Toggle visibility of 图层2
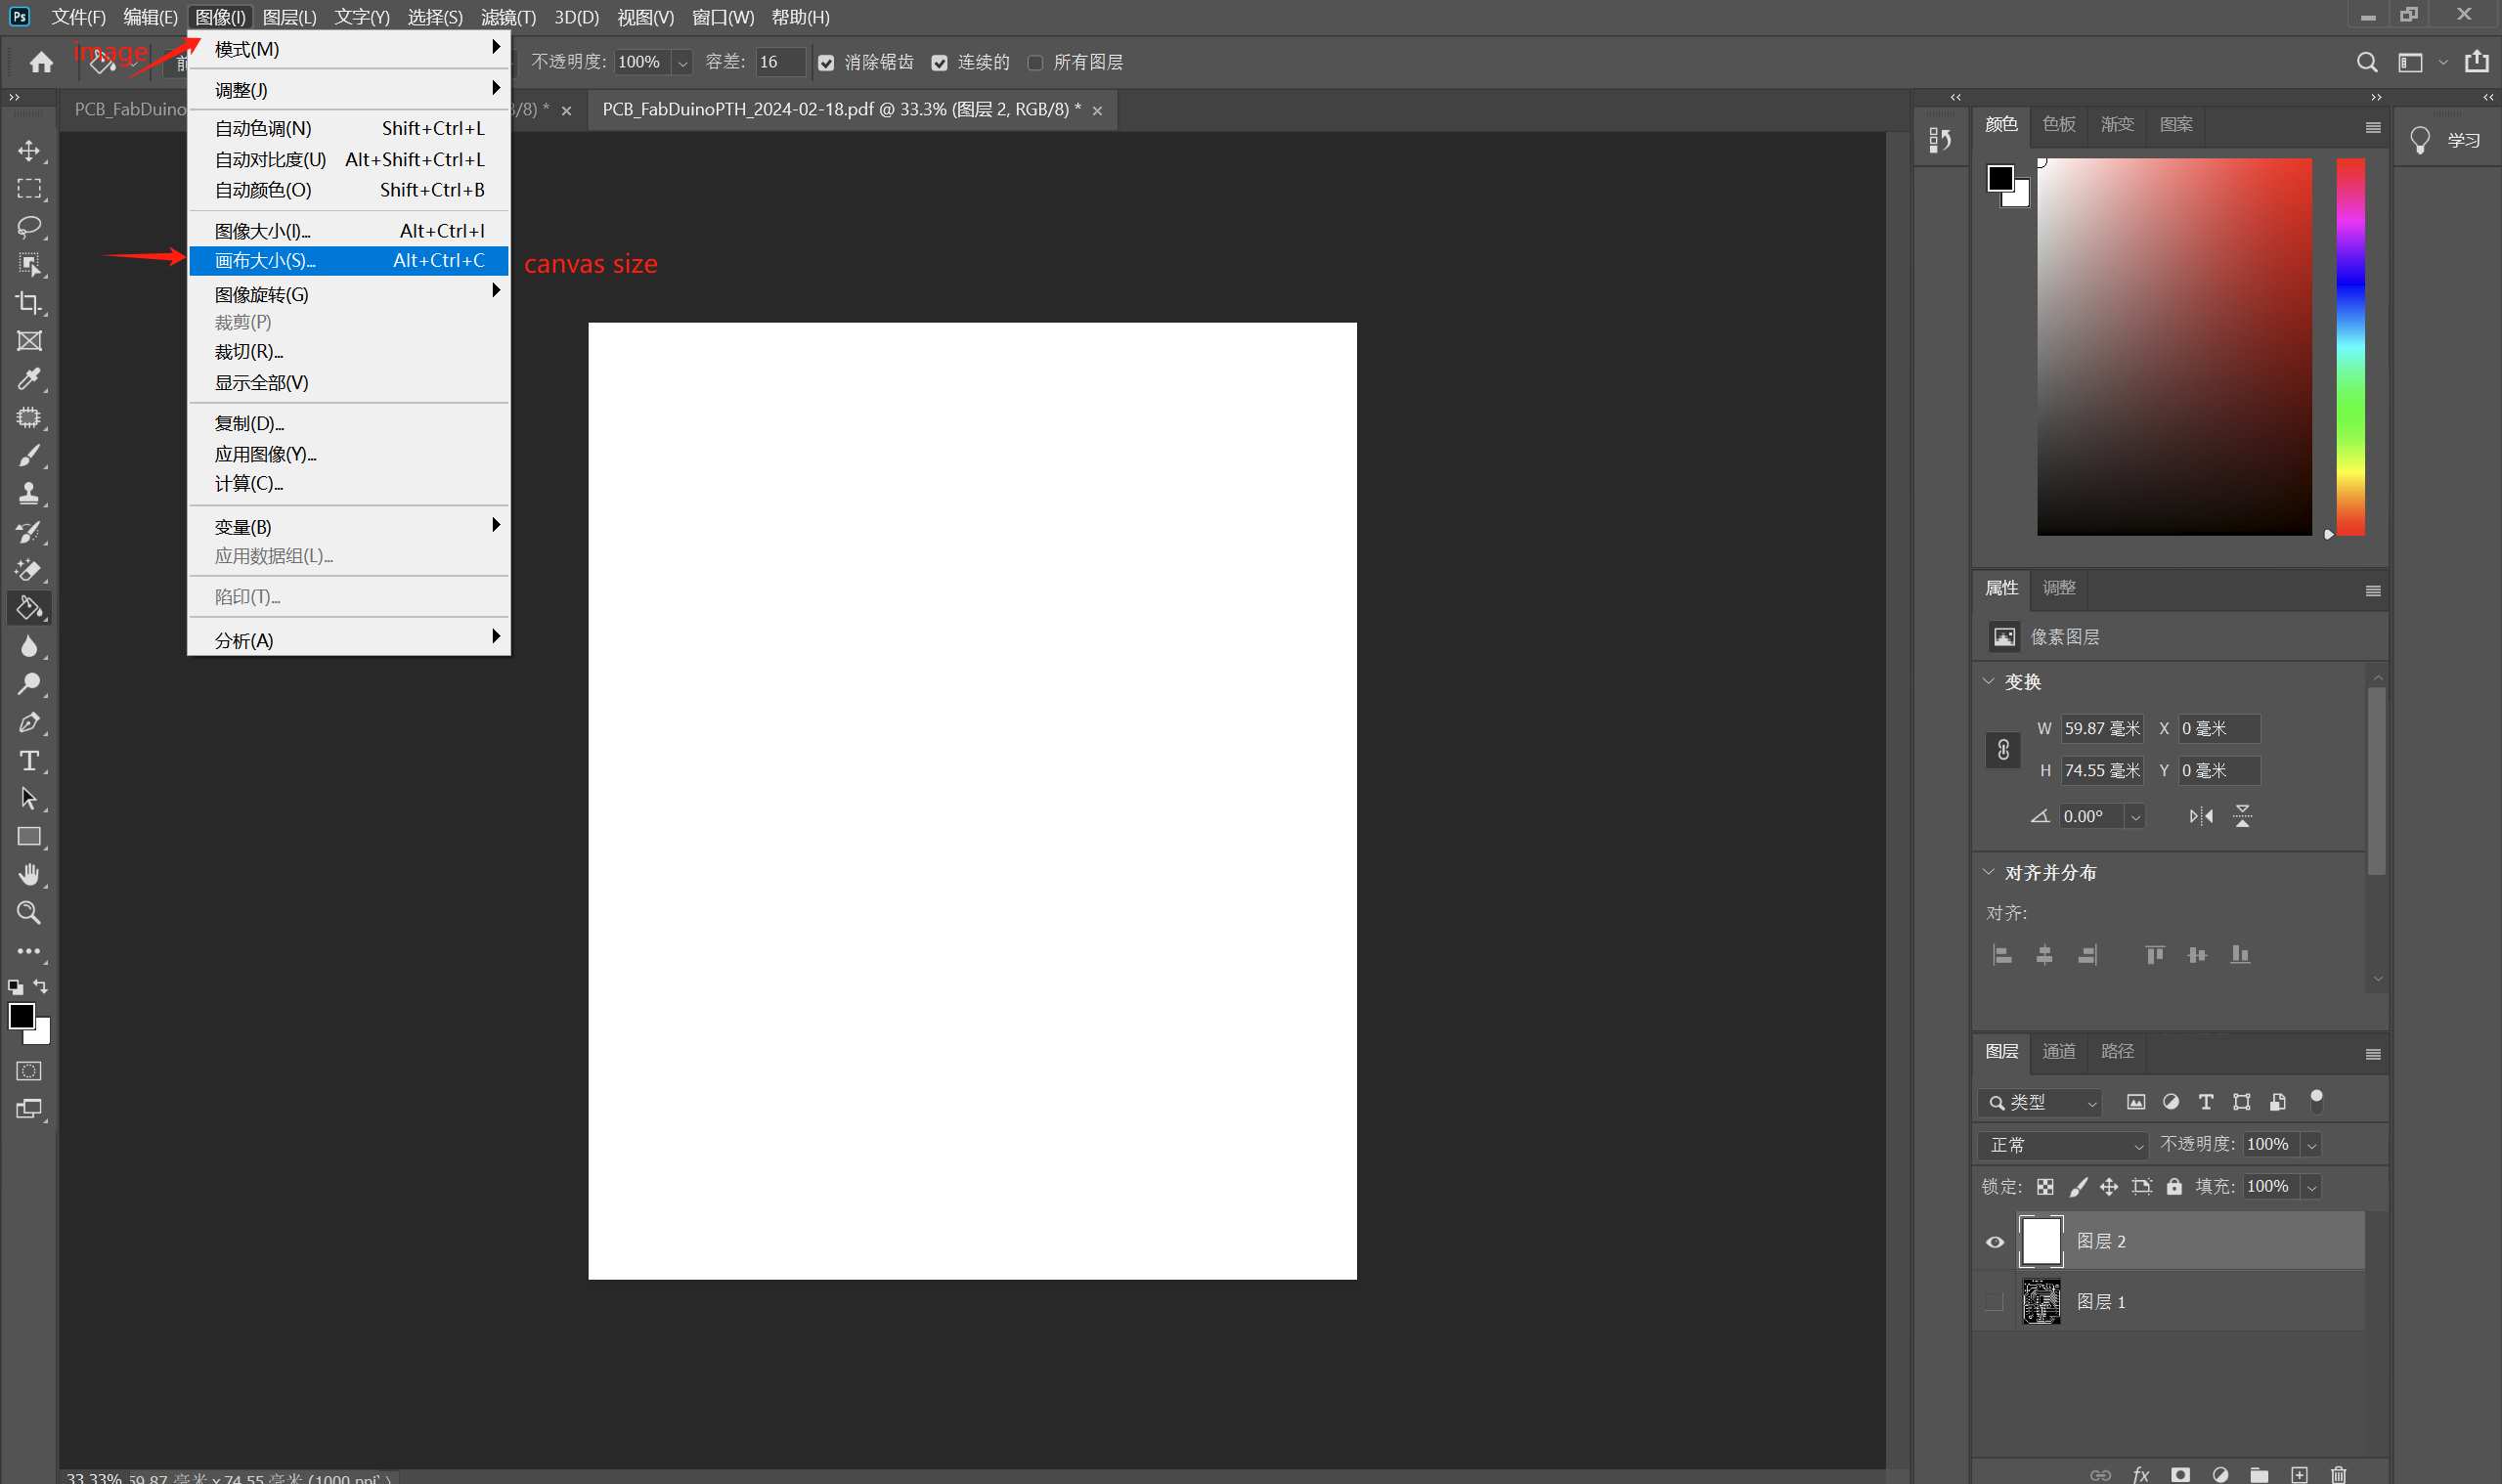Screen dimensions: 2502x1484 click(x=1997, y=1241)
